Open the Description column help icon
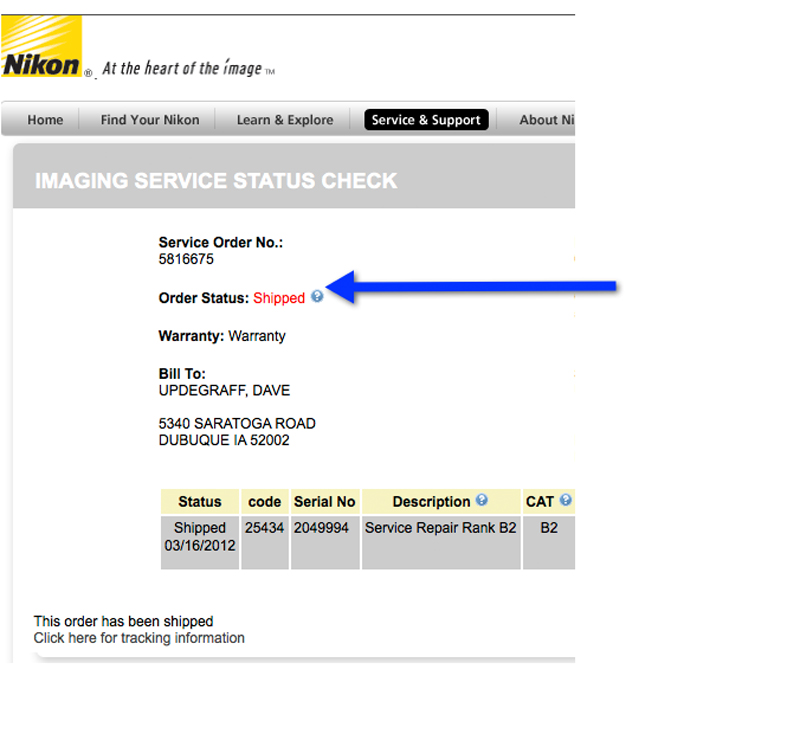Viewport: 800px width, 753px height. point(482,501)
